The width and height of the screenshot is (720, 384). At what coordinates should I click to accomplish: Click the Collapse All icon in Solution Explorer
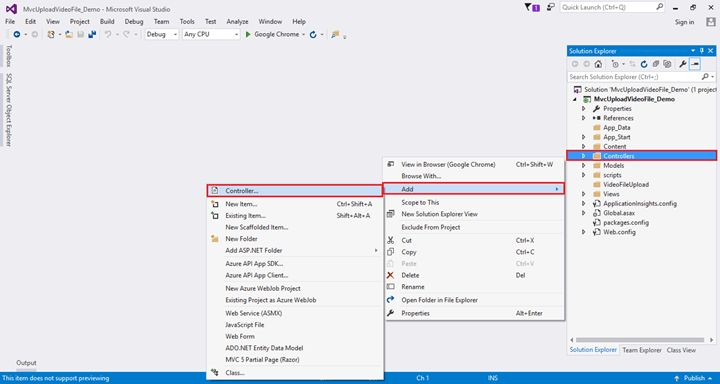(x=656, y=64)
